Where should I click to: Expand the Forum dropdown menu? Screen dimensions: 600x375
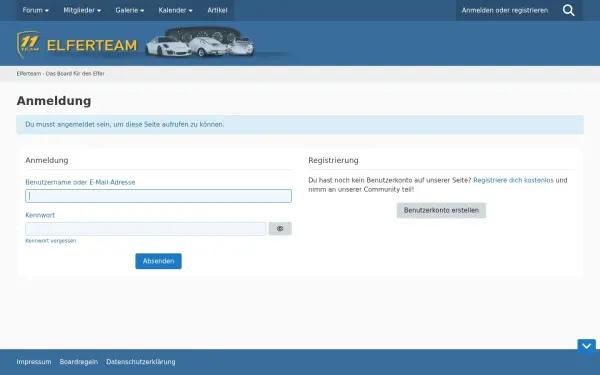tap(35, 10)
